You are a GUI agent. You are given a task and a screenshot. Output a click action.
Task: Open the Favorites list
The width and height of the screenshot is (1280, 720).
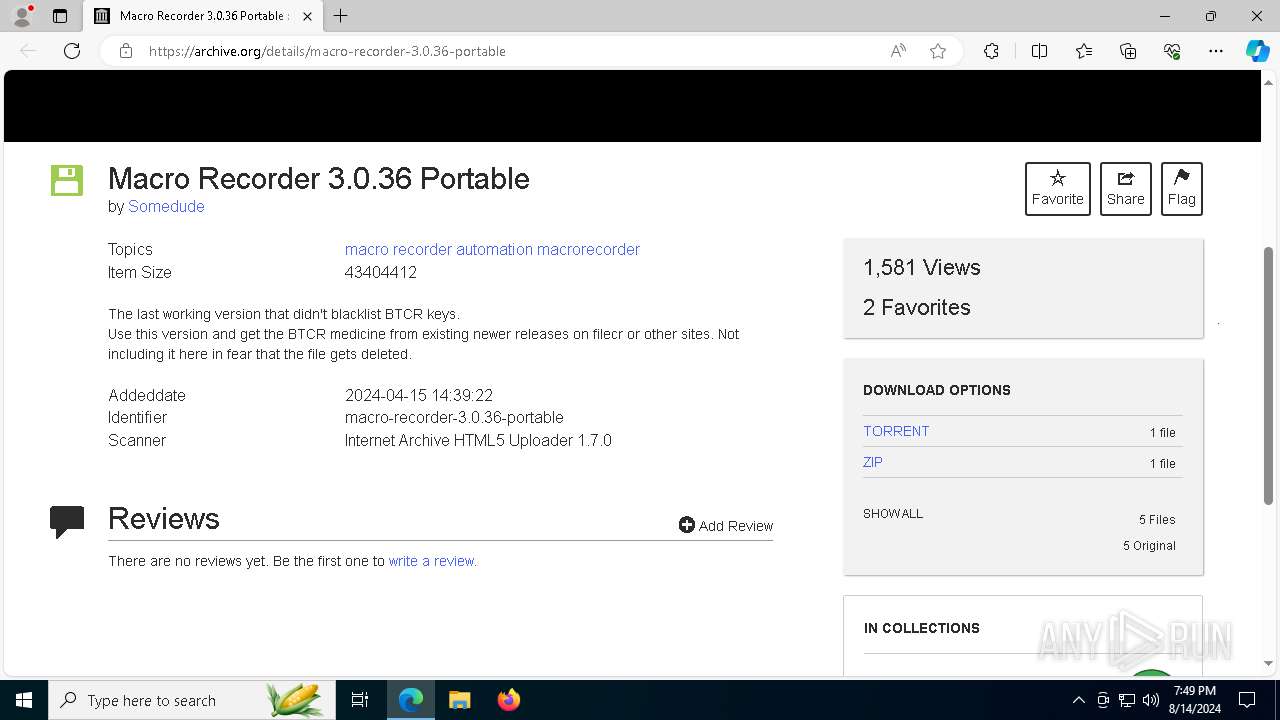[x=1084, y=51]
